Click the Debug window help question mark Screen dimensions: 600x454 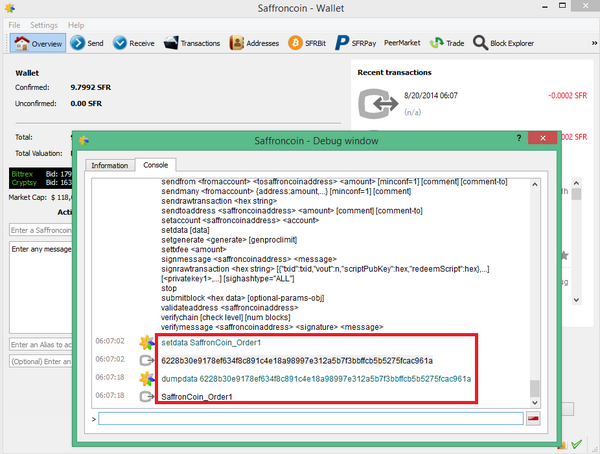coord(519,138)
